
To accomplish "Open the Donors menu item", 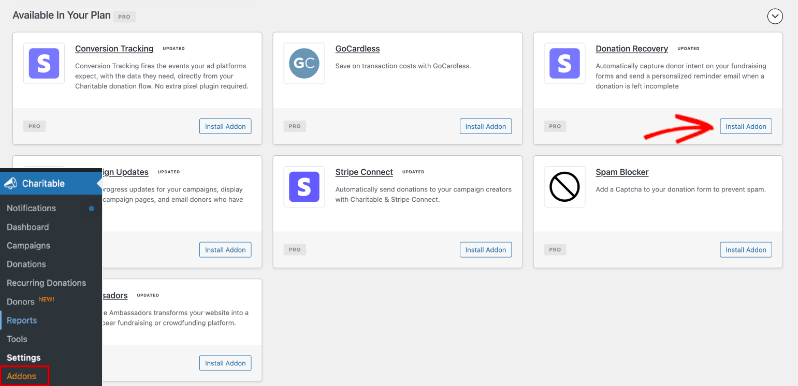I will point(20,302).
